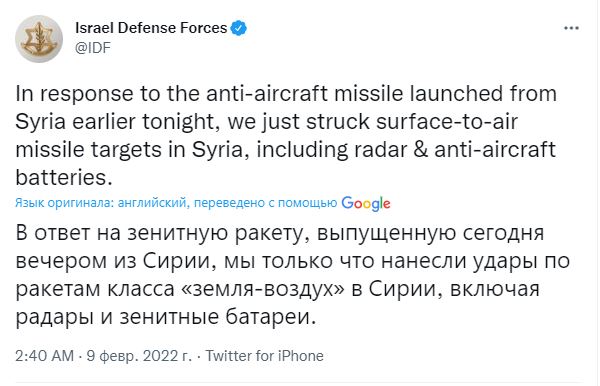
Task: Click the @IDF handle
Action: click(93, 48)
